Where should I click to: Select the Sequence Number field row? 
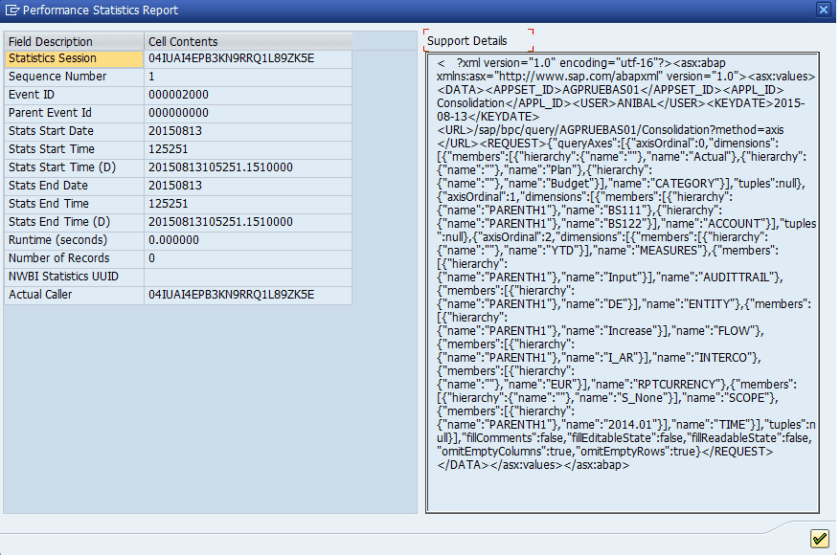(73, 77)
